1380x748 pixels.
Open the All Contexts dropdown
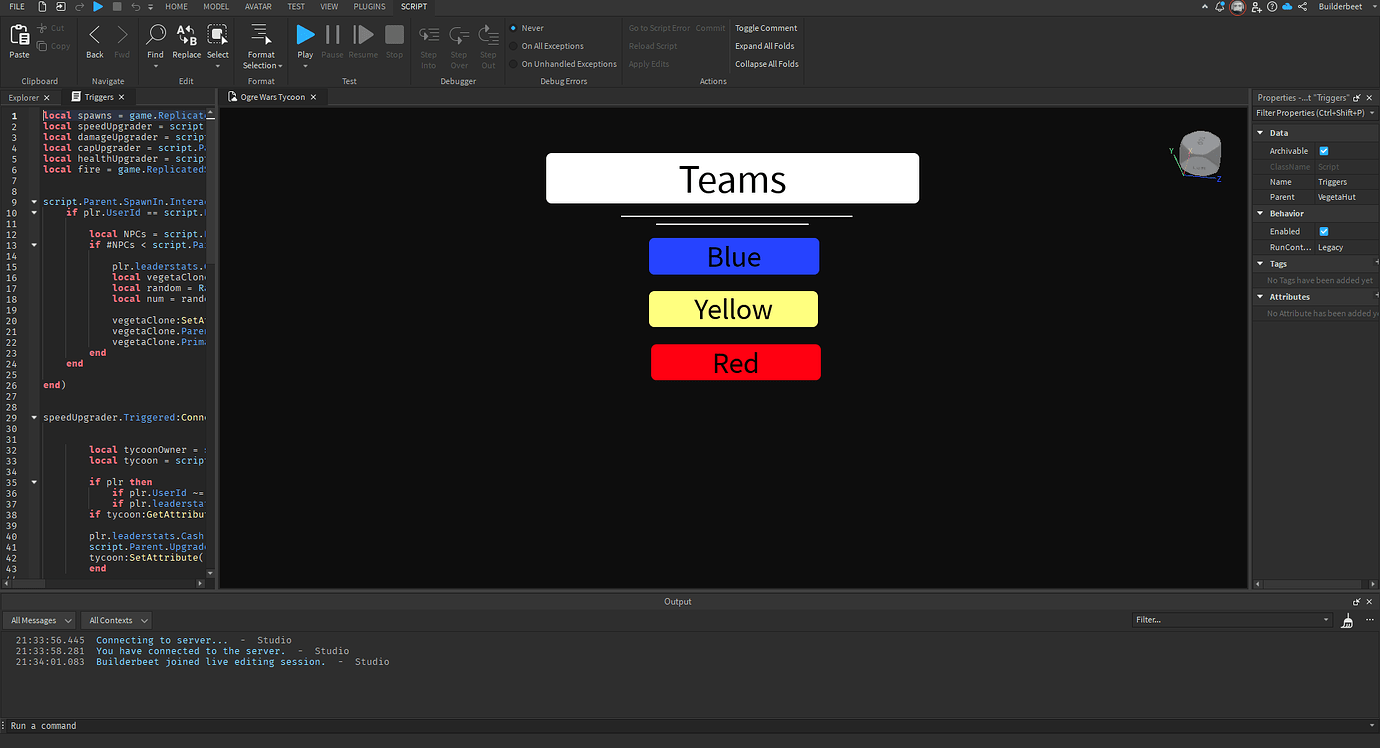tap(116, 620)
